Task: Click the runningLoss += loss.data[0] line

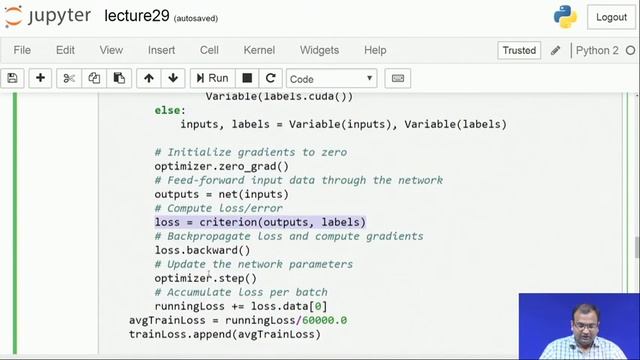Action: [241, 306]
